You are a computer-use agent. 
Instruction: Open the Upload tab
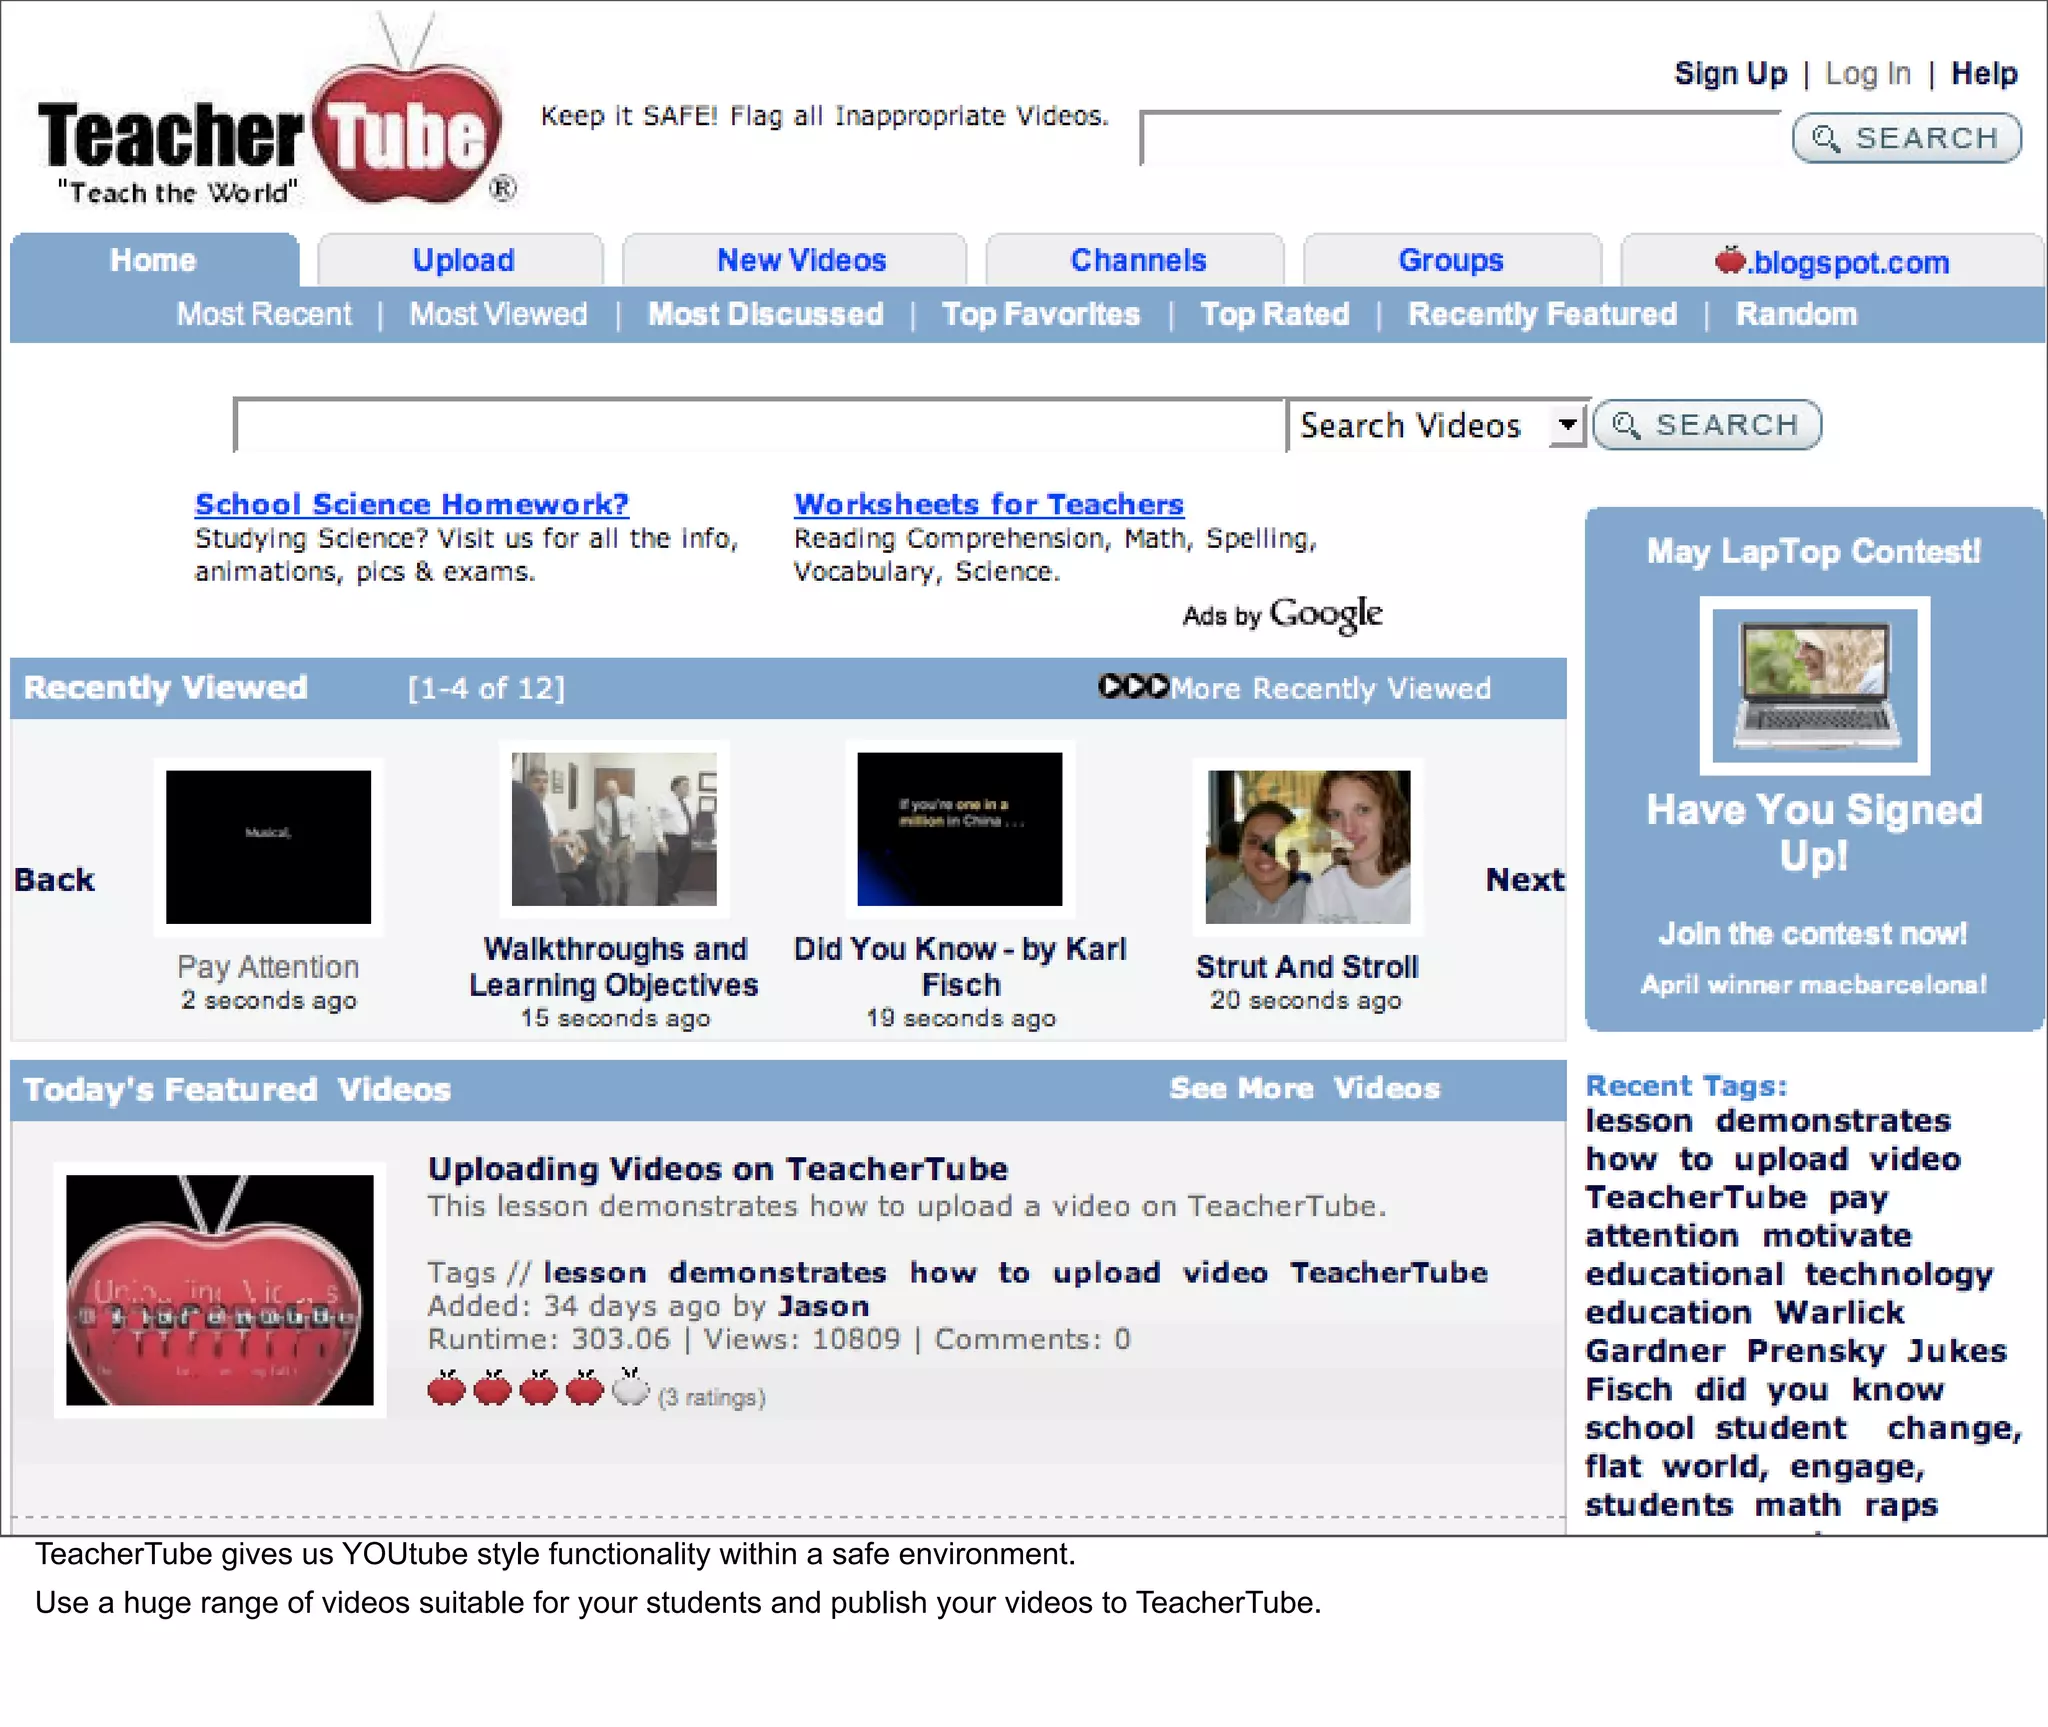(463, 260)
